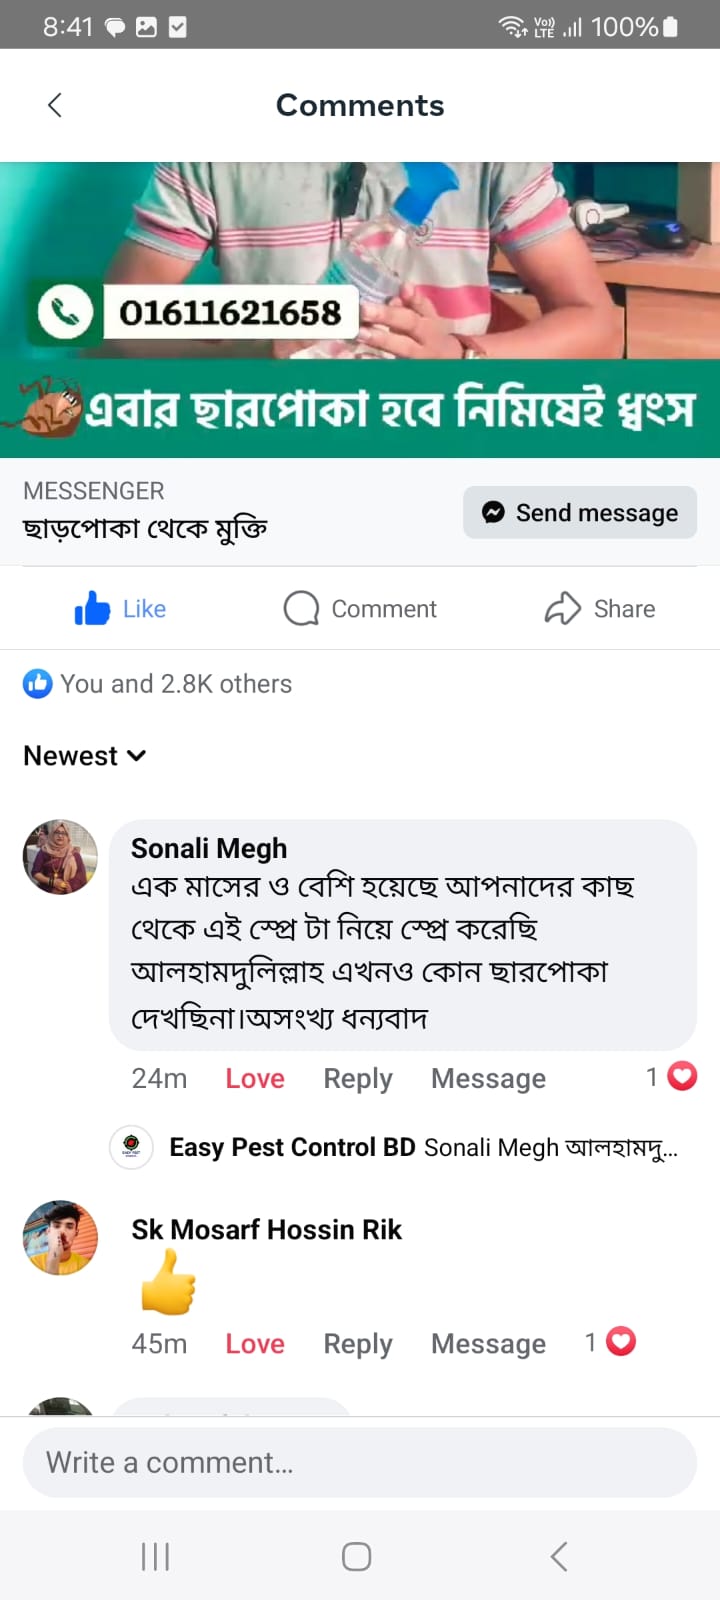The width and height of the screenshot is (720, 1600).
Task: Tap the green phone call icon
Action: click(x=66, y=313)
